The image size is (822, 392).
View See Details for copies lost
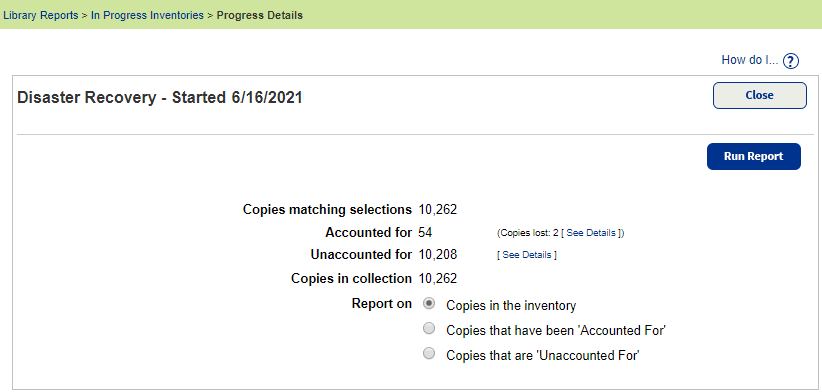591,233
